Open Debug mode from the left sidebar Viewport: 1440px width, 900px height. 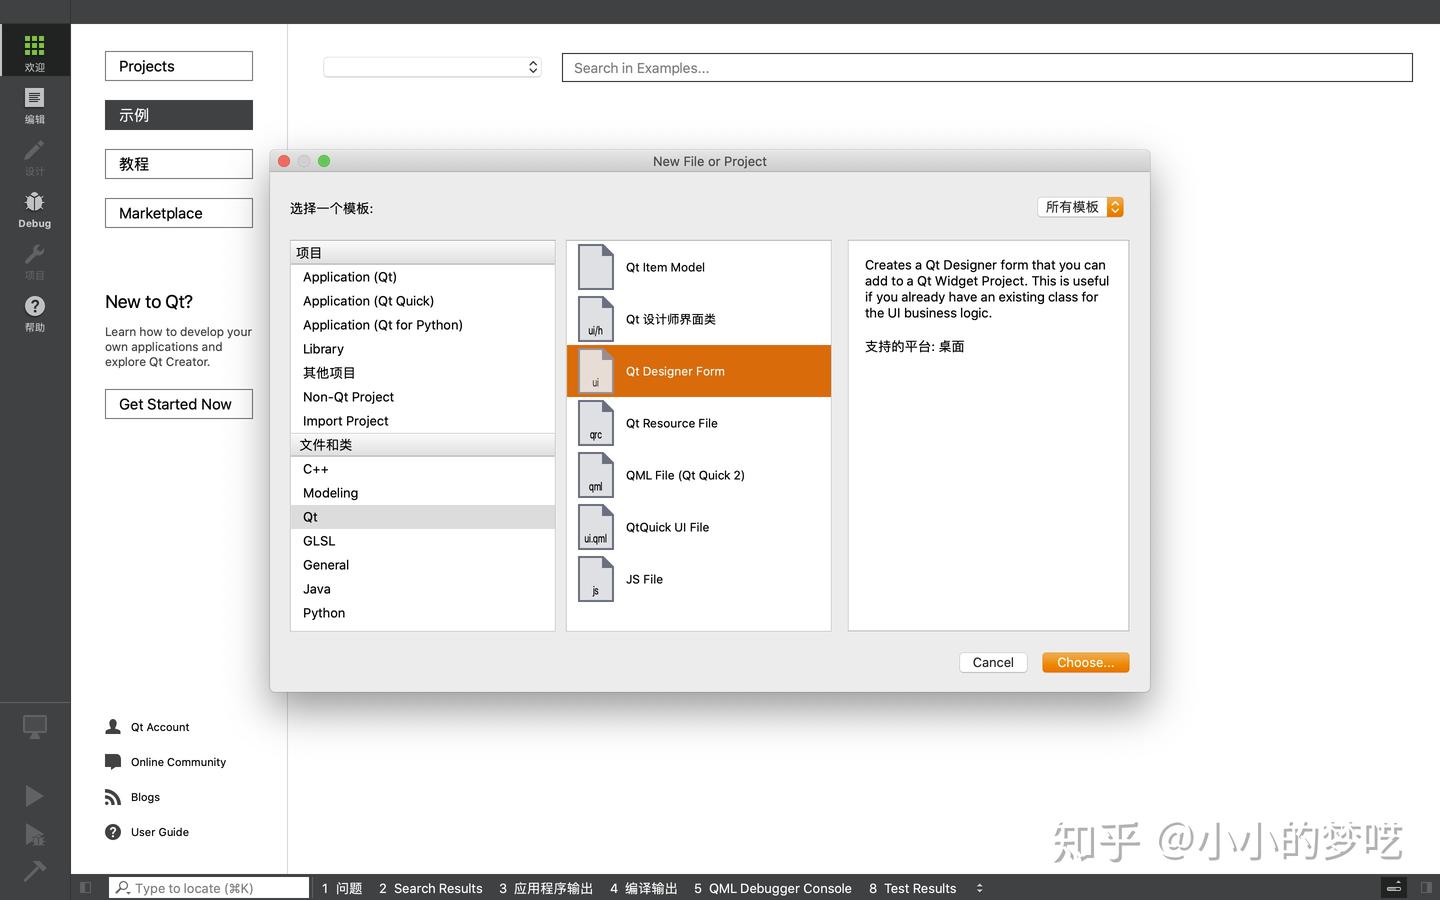(x=34, y=210)
